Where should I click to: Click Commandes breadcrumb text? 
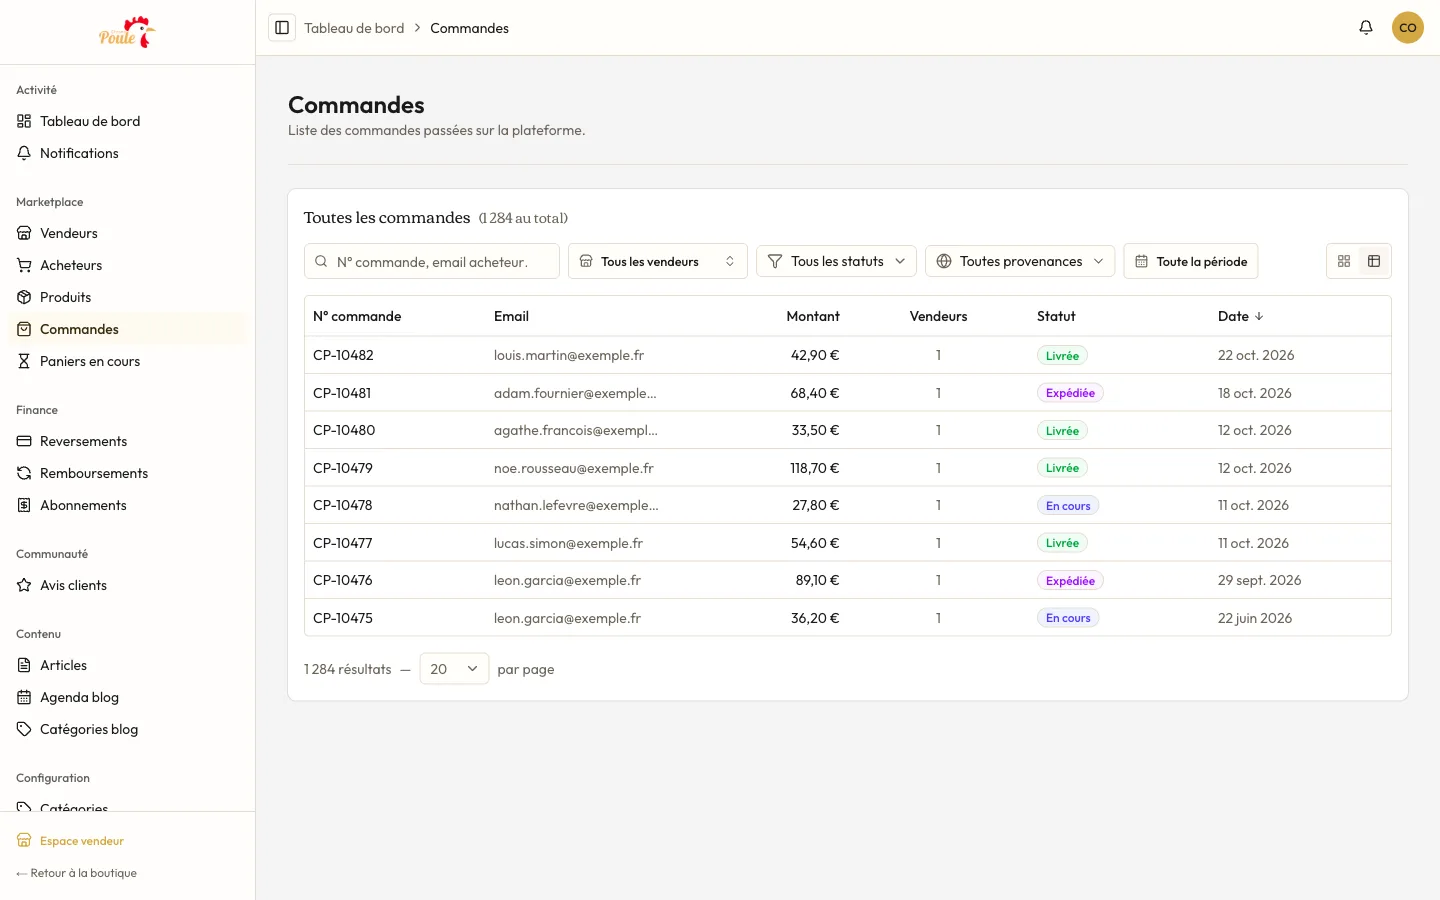pos(469,28)
